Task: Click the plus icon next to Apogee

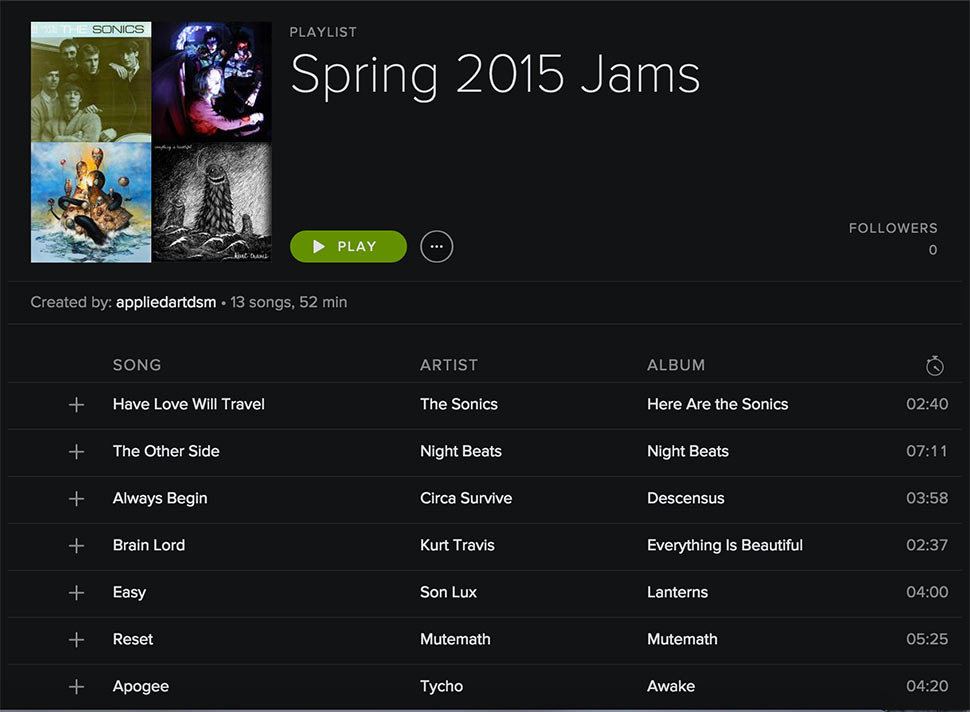Action: (76, 687)
